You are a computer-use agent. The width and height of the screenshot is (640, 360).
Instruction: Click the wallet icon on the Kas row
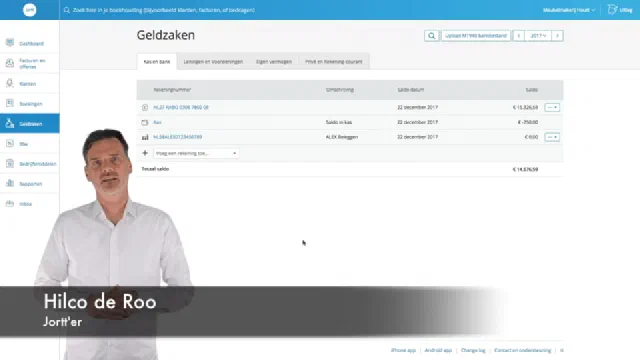click(x=145, y=122)
